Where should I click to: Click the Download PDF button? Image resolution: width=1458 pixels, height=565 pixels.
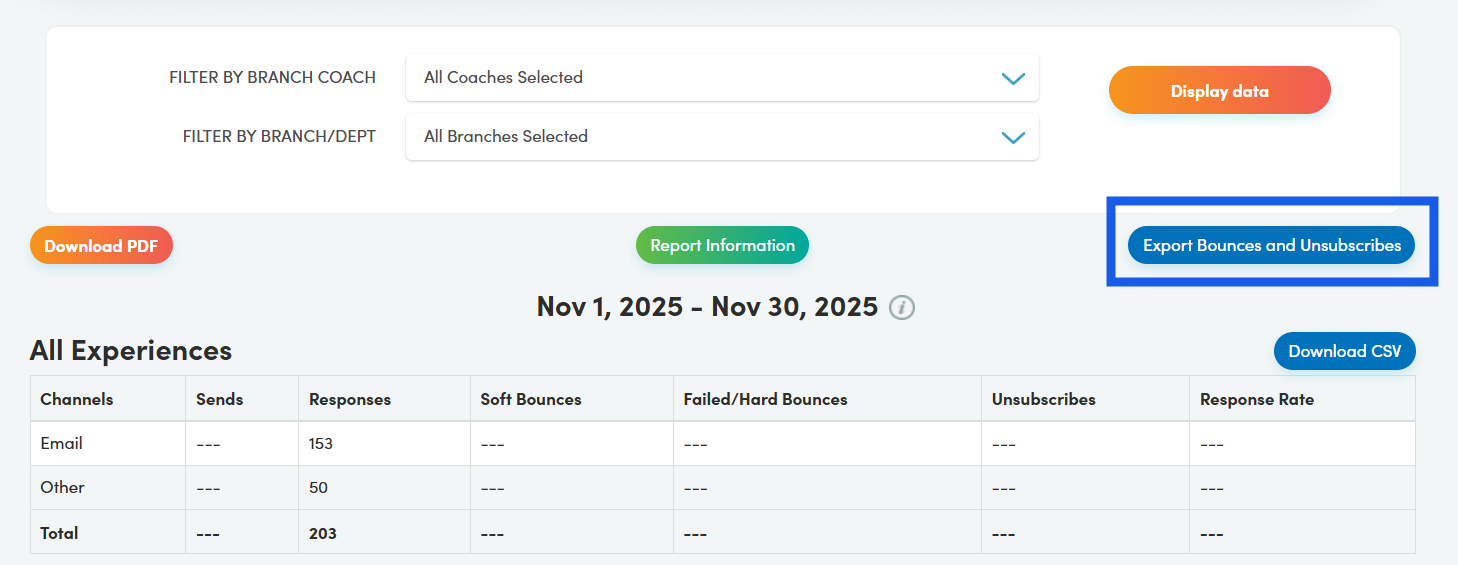[x=101, y=246]
